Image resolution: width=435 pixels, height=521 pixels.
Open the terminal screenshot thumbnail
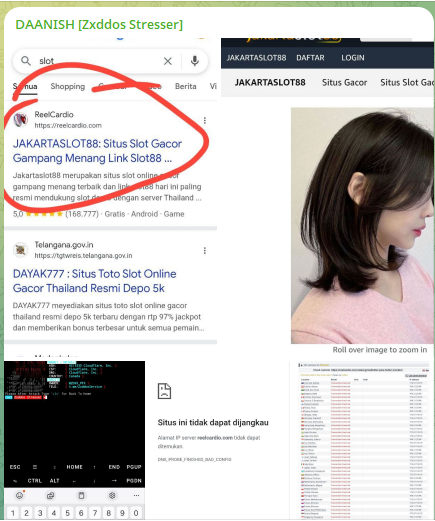click(74, 440)
